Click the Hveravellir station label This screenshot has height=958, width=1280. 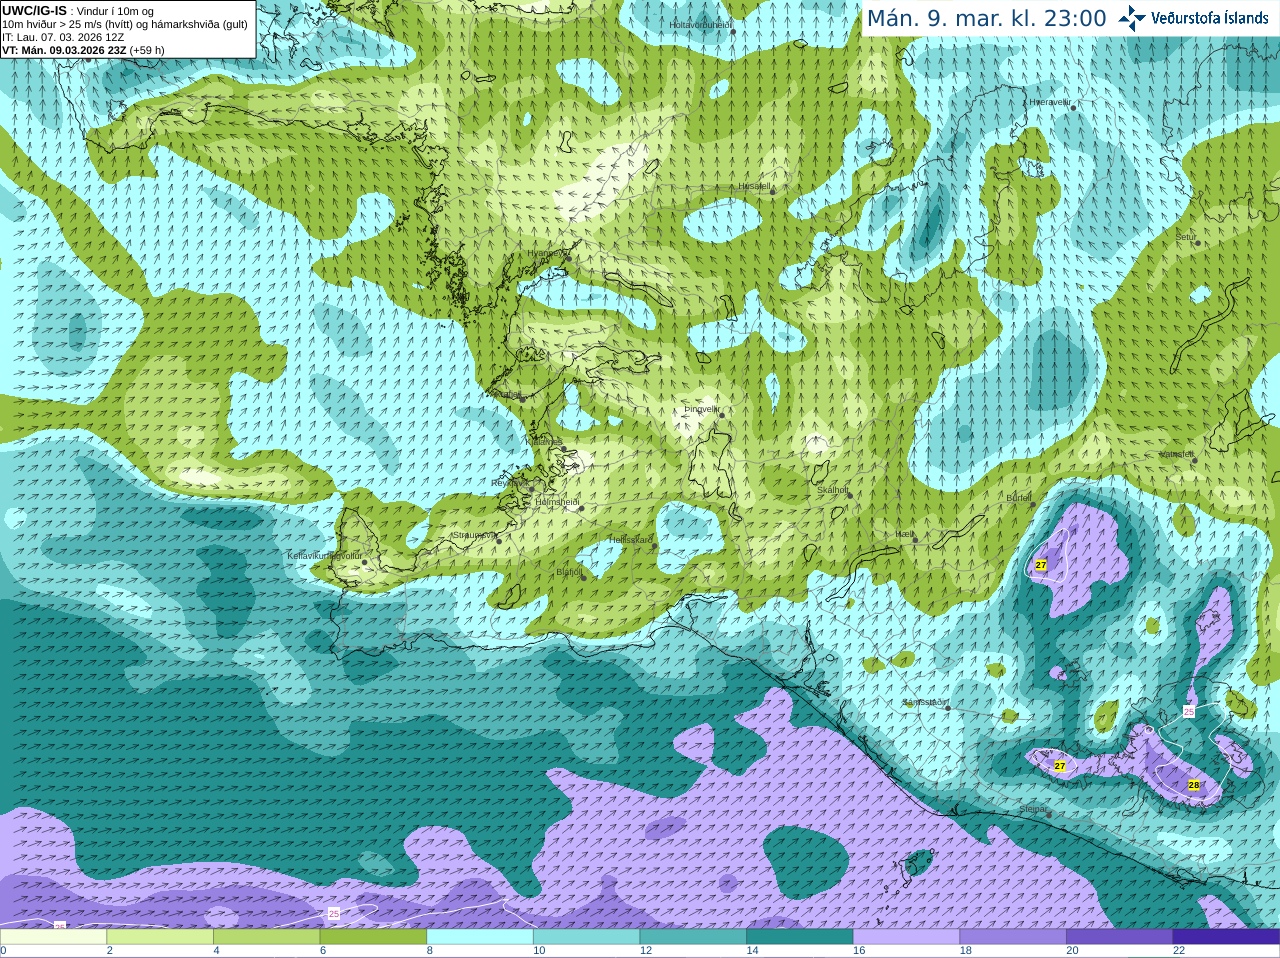[x=1050, y=102]
